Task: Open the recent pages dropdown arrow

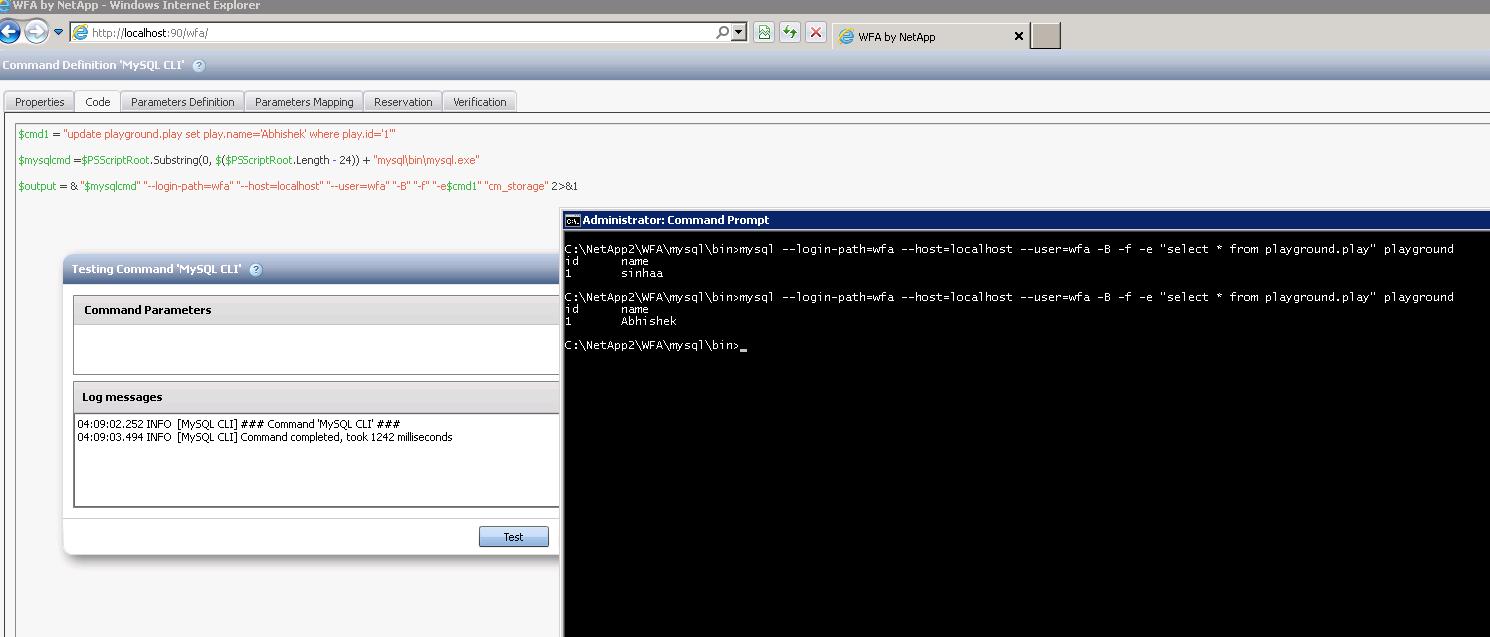Action: pos(58,32)
